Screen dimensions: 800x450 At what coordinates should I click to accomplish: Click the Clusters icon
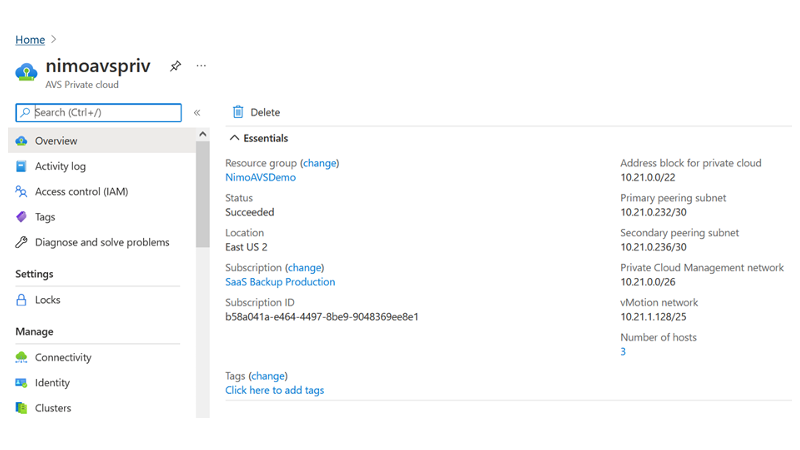tap(21, 408)
